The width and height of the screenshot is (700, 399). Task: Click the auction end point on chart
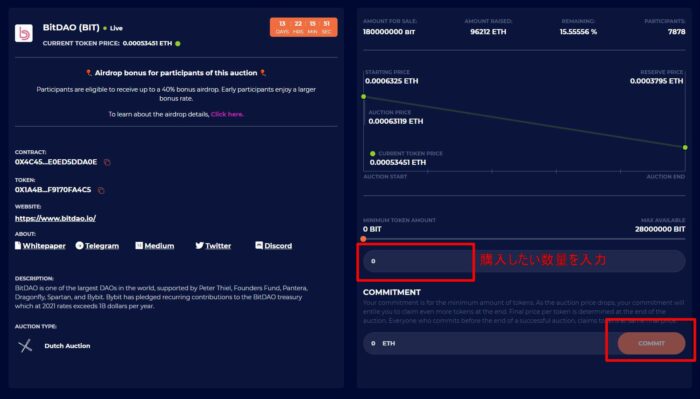685,147
